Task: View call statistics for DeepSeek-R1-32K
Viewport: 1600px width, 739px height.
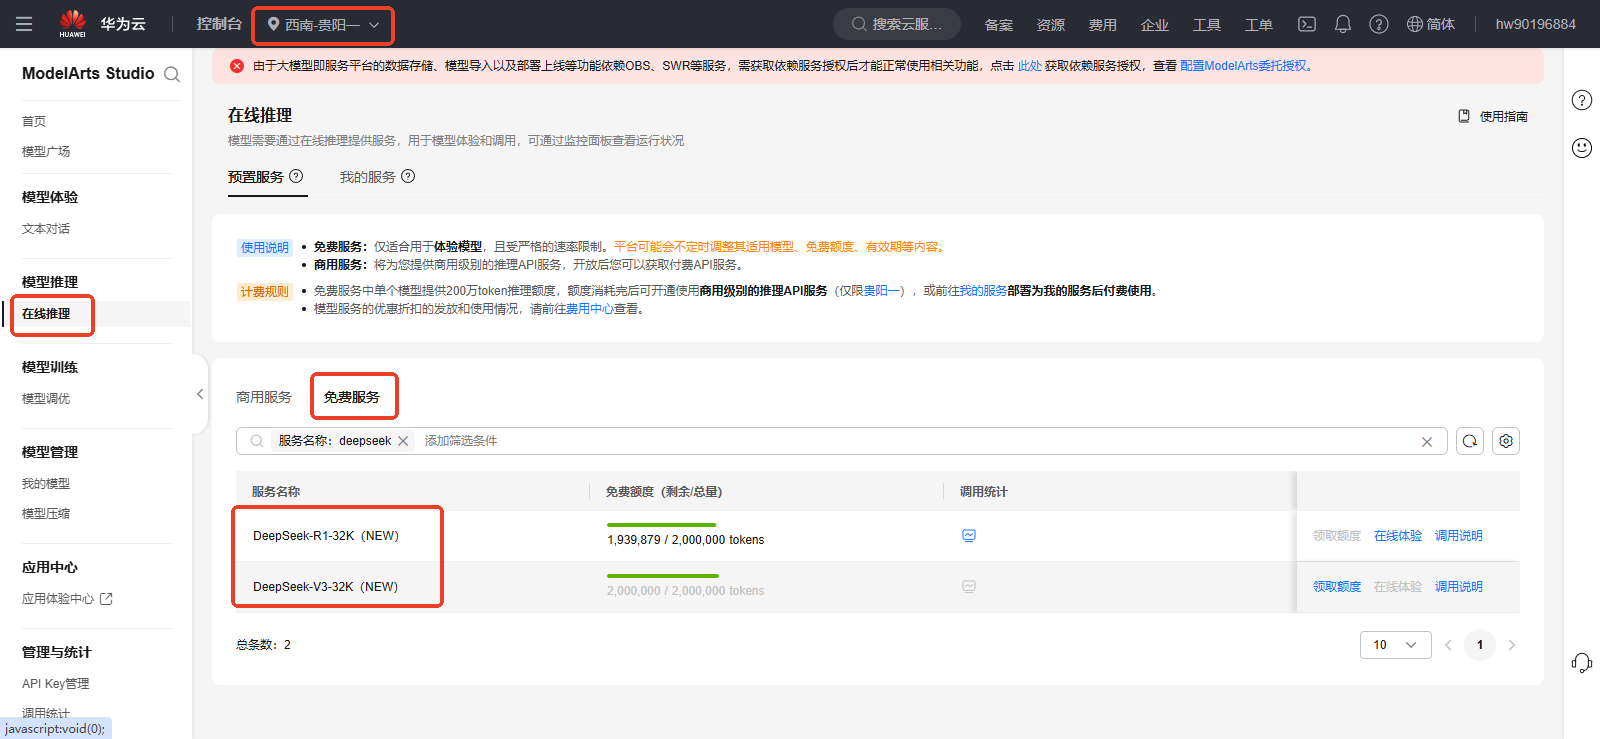Action: [x=969, y=536]
